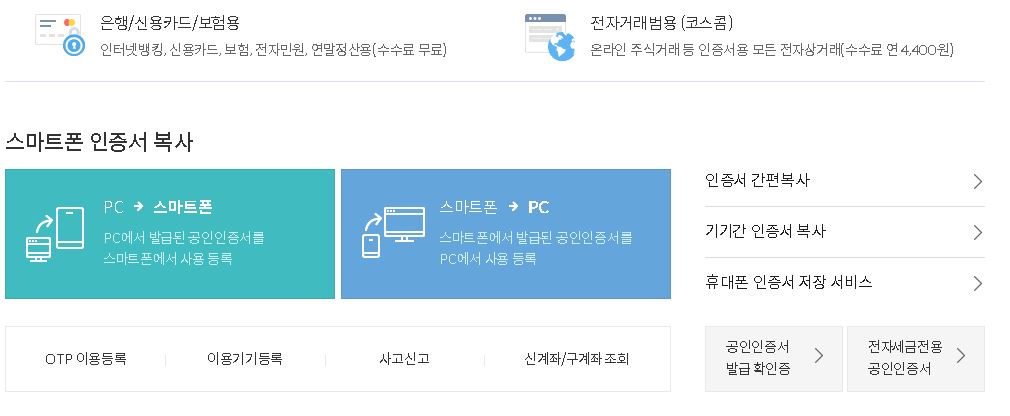Click the 전자세금전용 공인인증서 button

(x=915, y=359)
